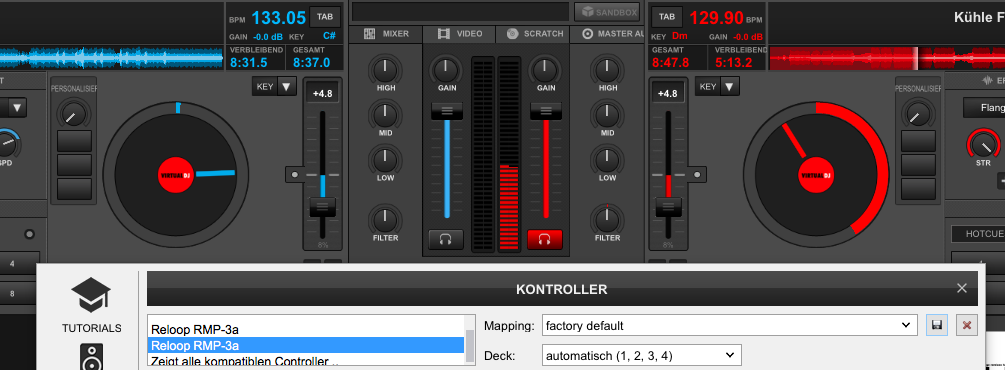
Task: Click left channel blue volume fader
Action: [447, 111]
